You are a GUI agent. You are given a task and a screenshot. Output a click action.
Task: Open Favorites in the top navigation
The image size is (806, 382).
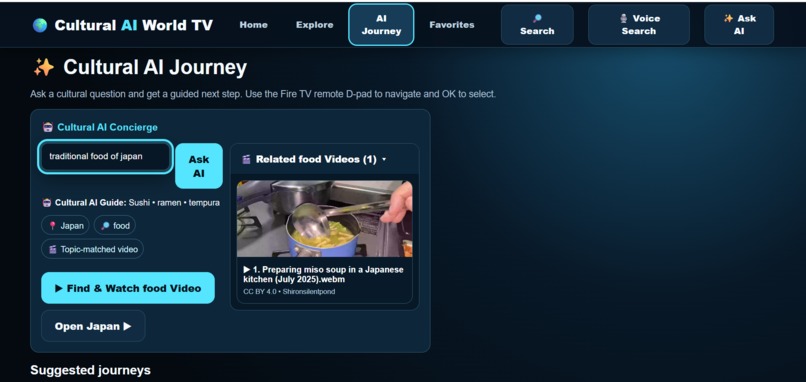(x=452, y=25)
